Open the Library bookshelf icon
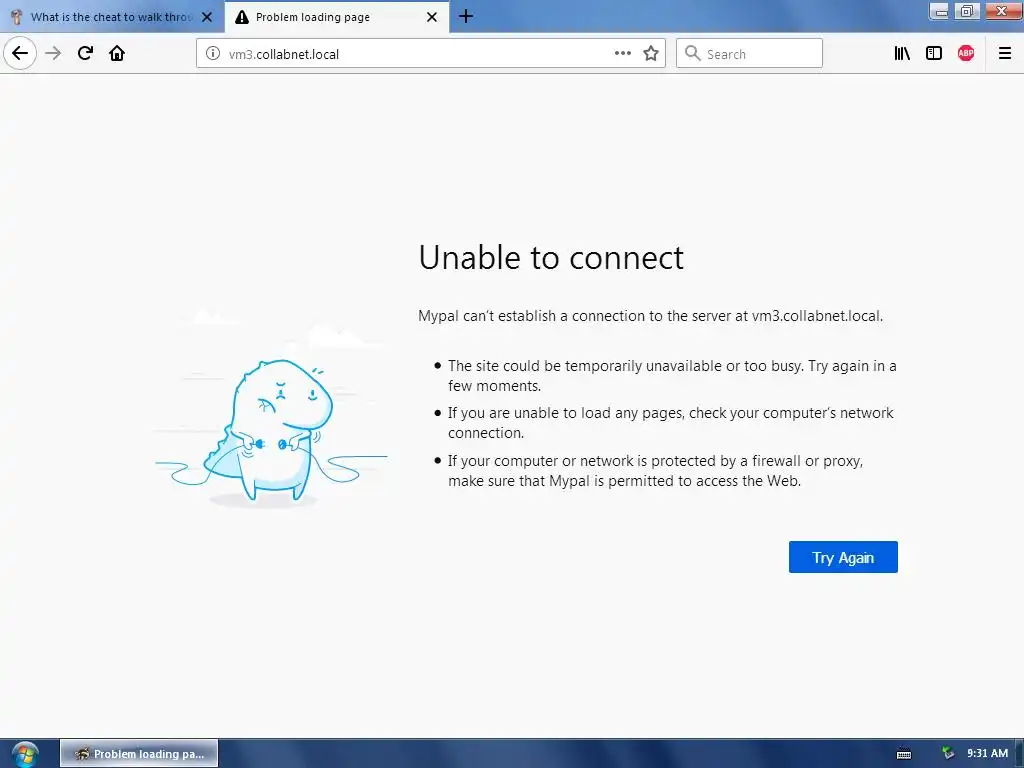This screenshot has width=1024, height=768. (902, 54)
